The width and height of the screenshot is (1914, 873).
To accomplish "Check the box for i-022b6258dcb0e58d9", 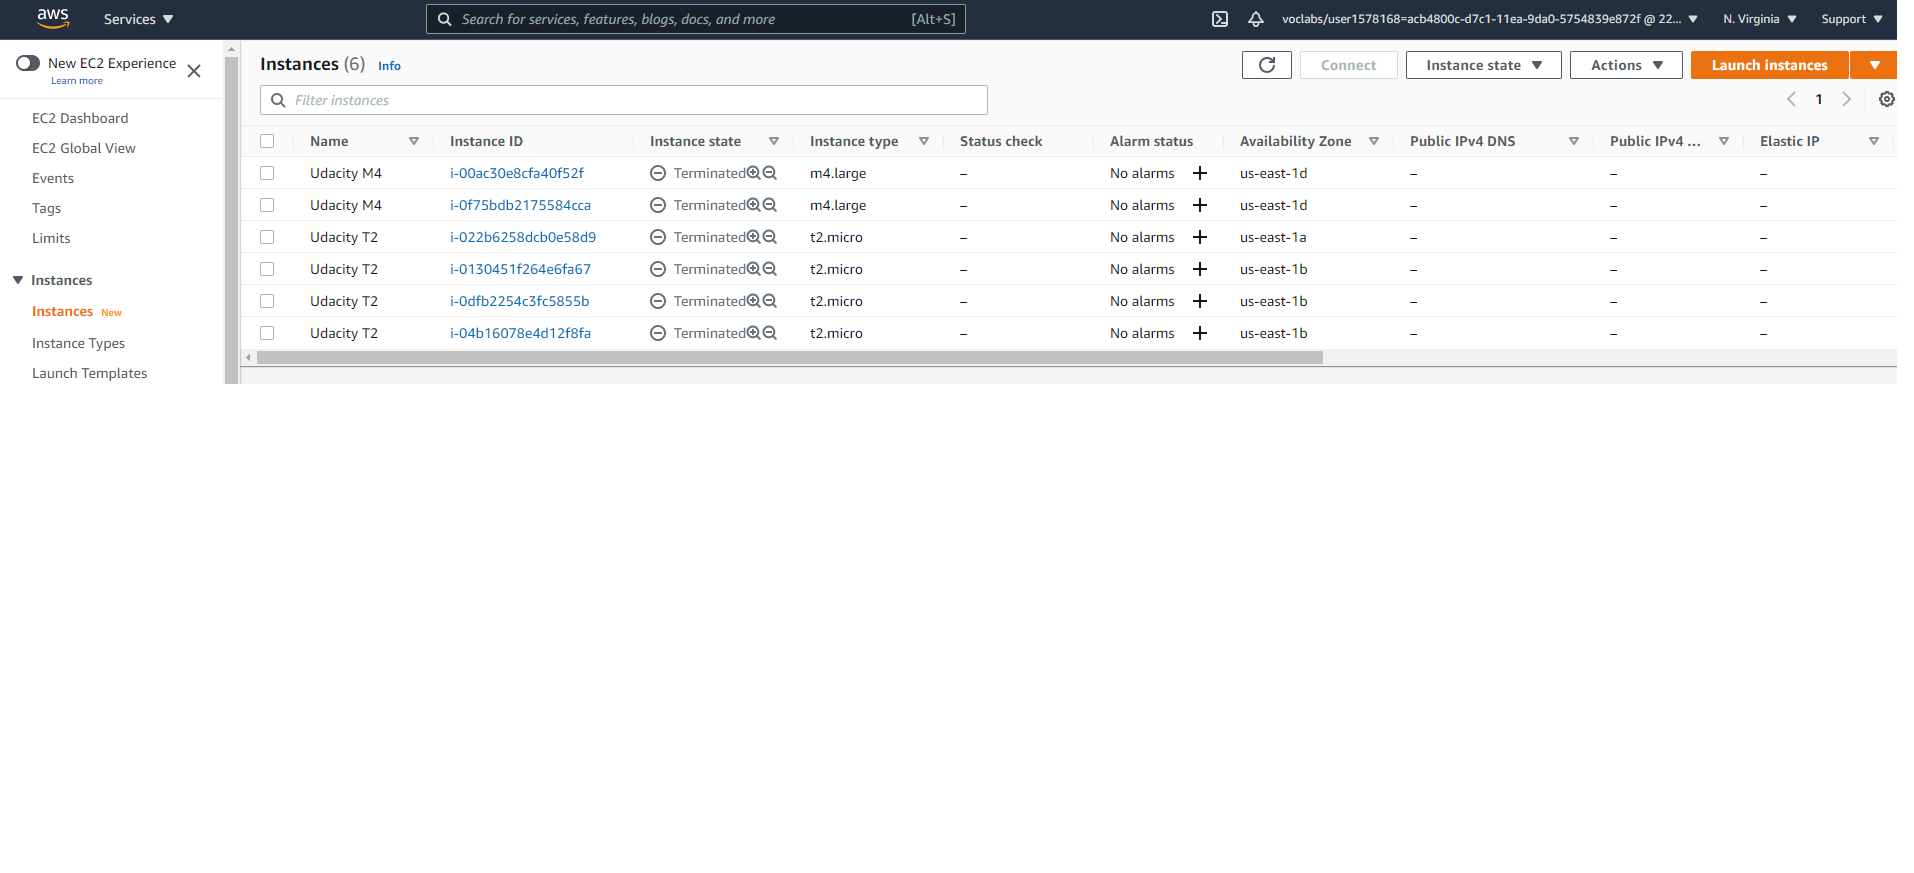I will pyautogui.click(x=267, y=237).
